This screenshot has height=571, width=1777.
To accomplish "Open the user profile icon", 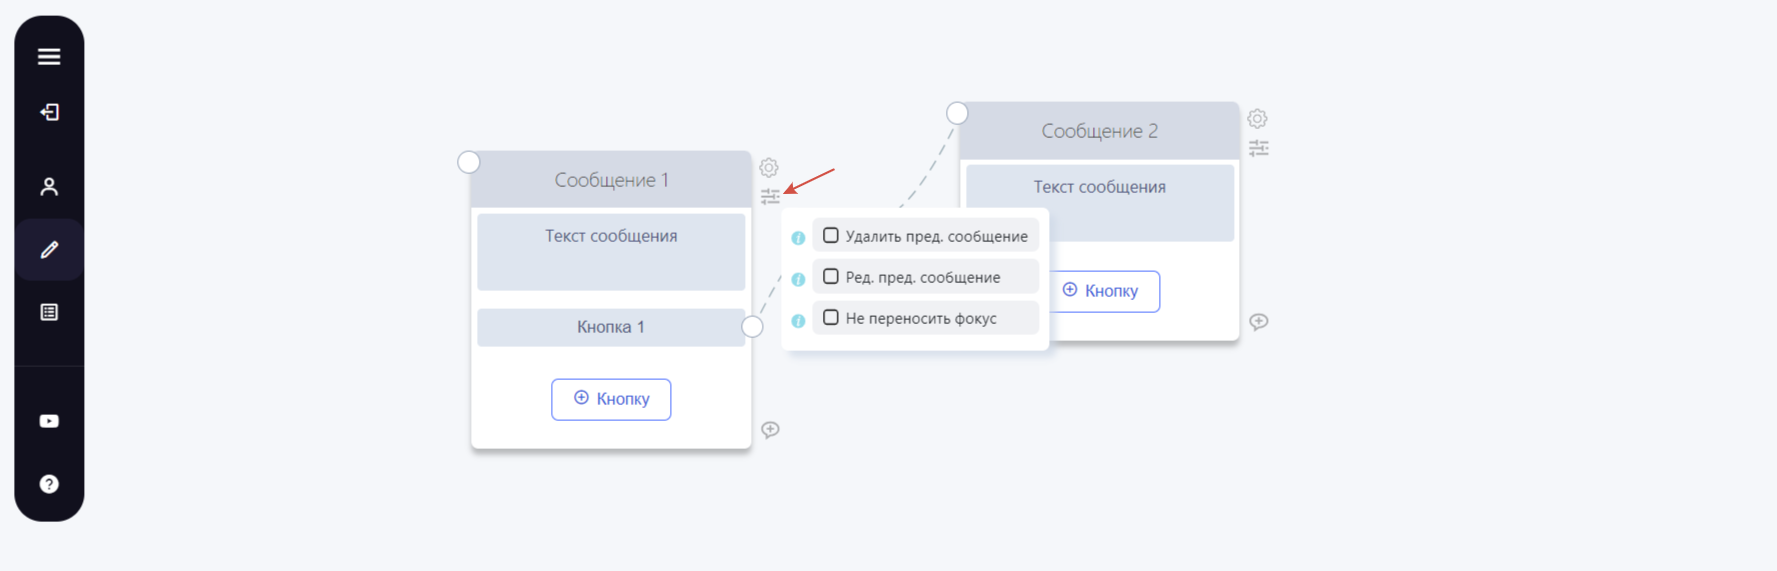I will coord(49,187).
